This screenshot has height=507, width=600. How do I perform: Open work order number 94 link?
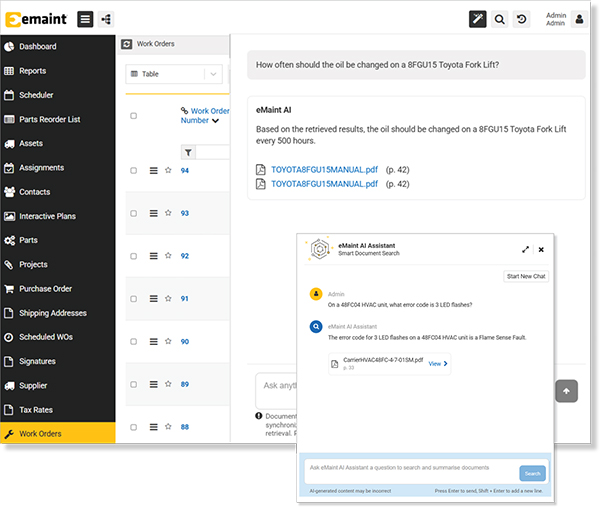[185, 171]
